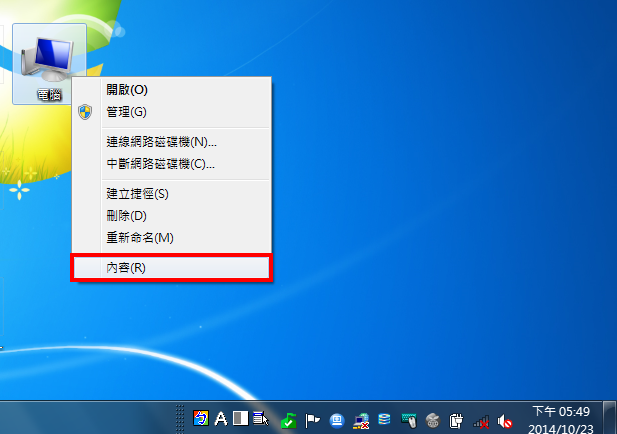Toggle the half/full-width shape indicator
The height and width of the screenshot is (434, 617).
point(240,419)
